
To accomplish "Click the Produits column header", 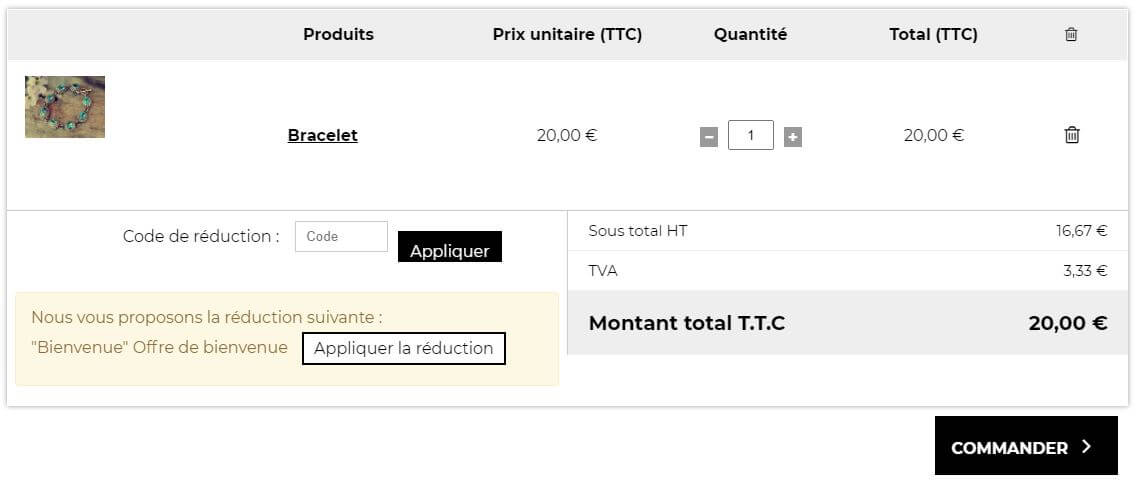I will click(339, 34).
